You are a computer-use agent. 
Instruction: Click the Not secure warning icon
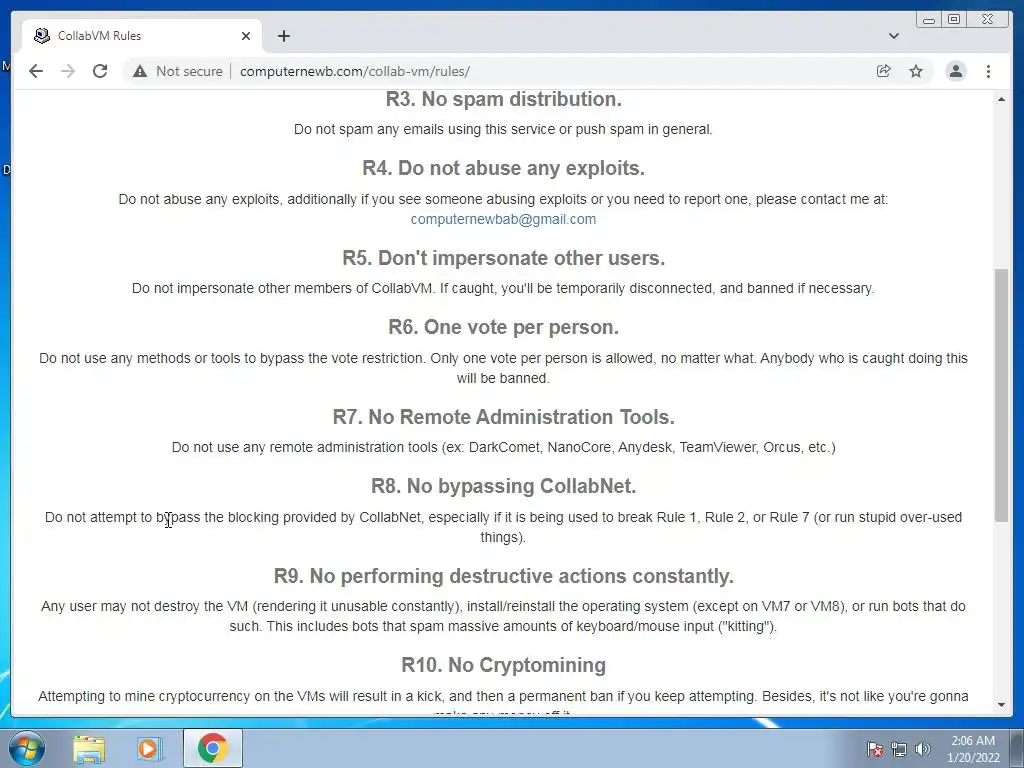coord(140,71)
